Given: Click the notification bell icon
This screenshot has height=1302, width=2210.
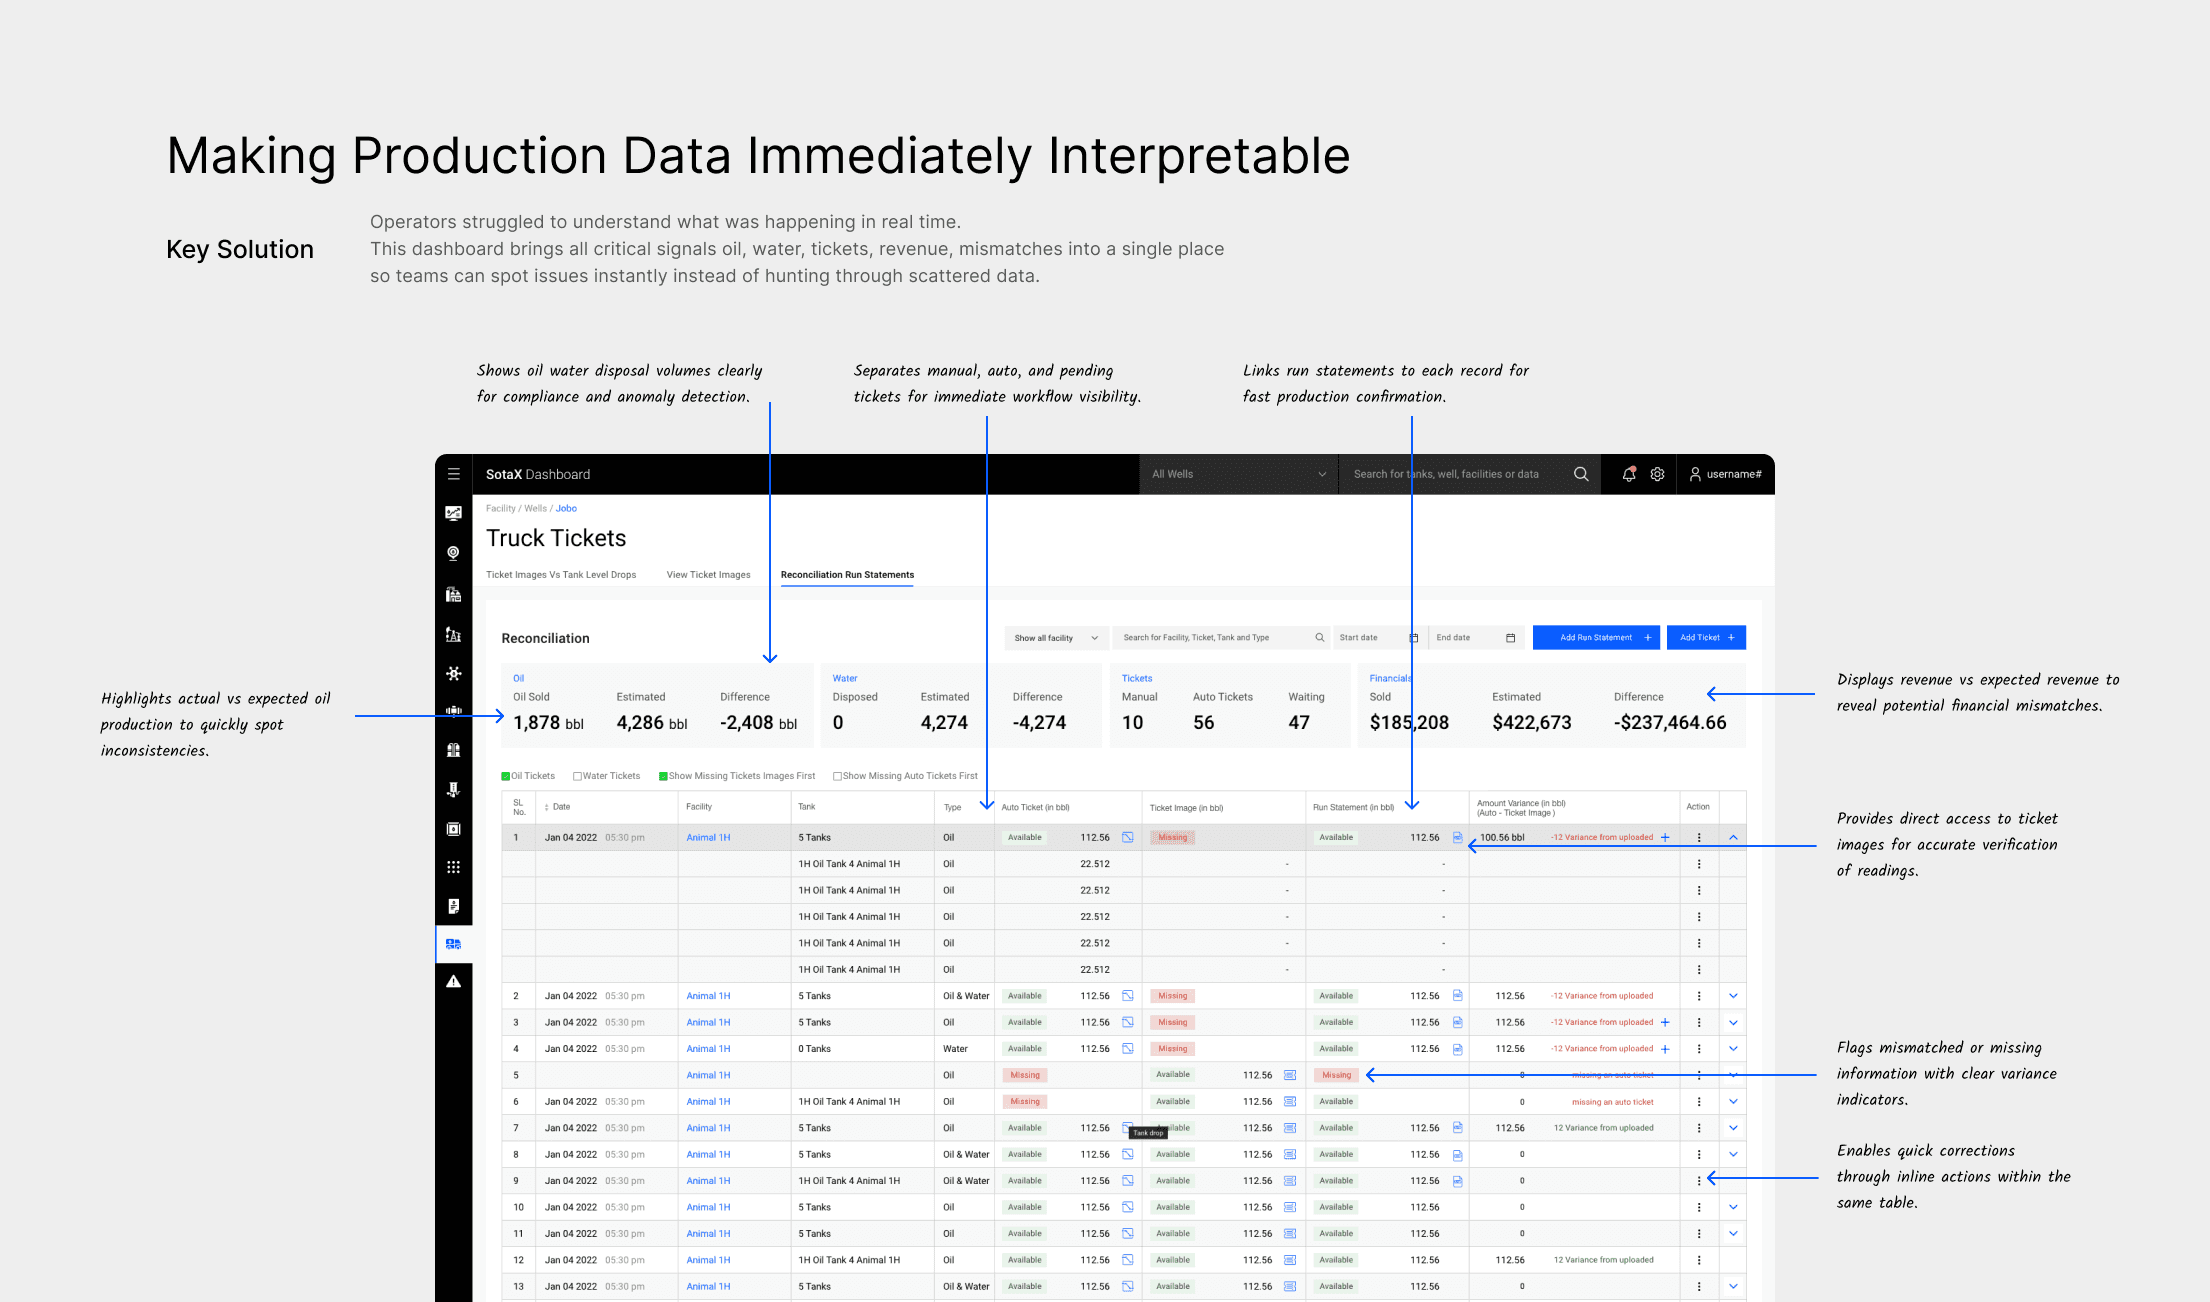Looking at the screenshot, I should point(1629,474).
